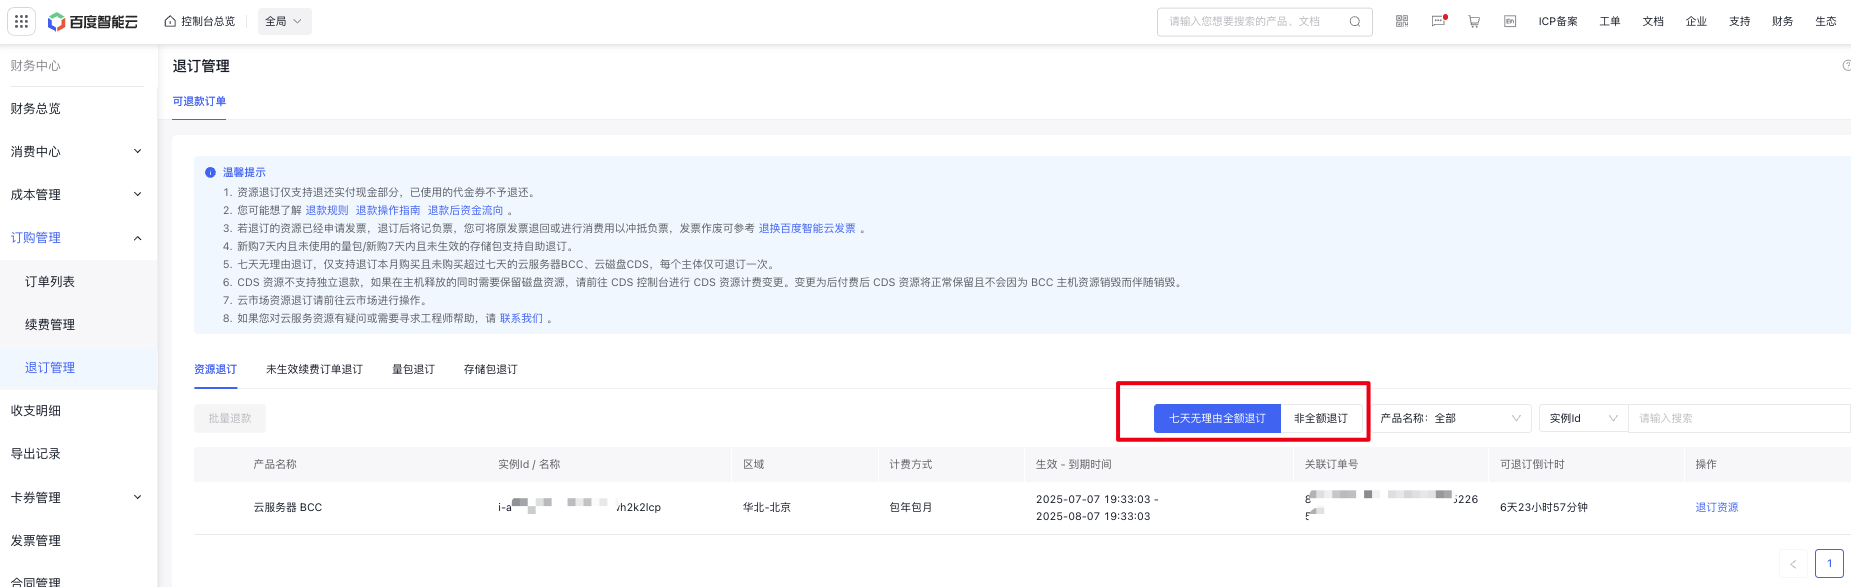Select 退订管理 in the sidebar

pyautogui.click(x=78, y=367)
